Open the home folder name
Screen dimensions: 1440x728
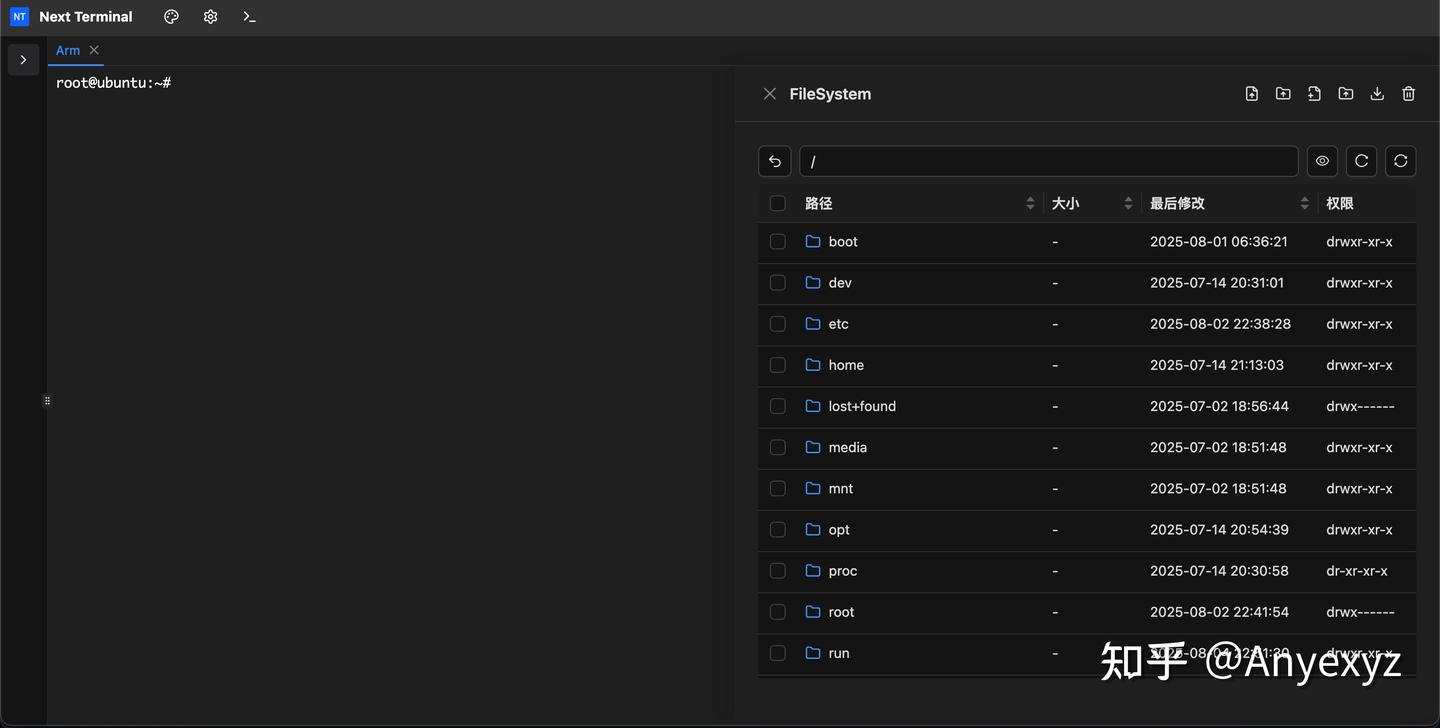(846, 365)
